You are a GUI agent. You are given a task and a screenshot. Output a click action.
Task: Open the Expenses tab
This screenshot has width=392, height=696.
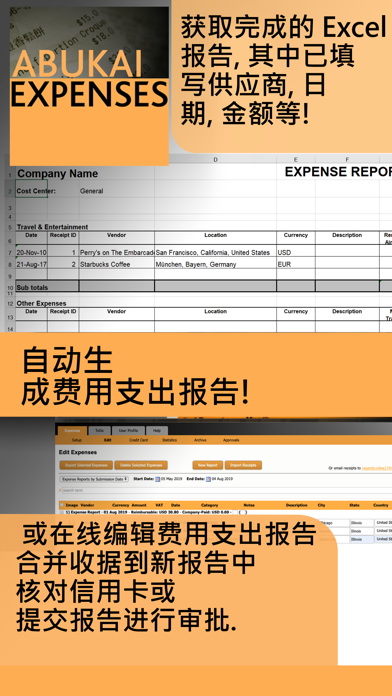[72, 431]
